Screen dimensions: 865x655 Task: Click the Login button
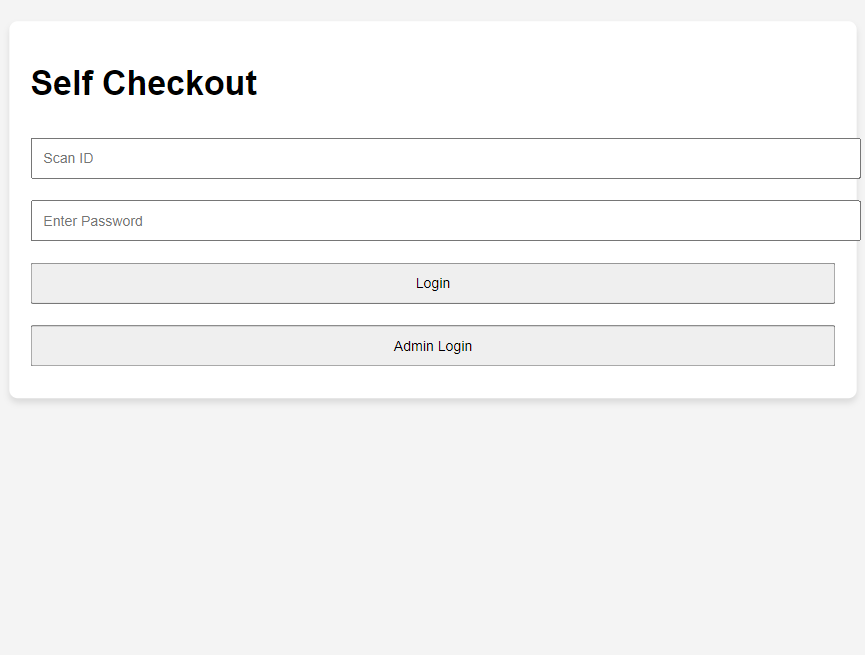click(x=432, y=284)
